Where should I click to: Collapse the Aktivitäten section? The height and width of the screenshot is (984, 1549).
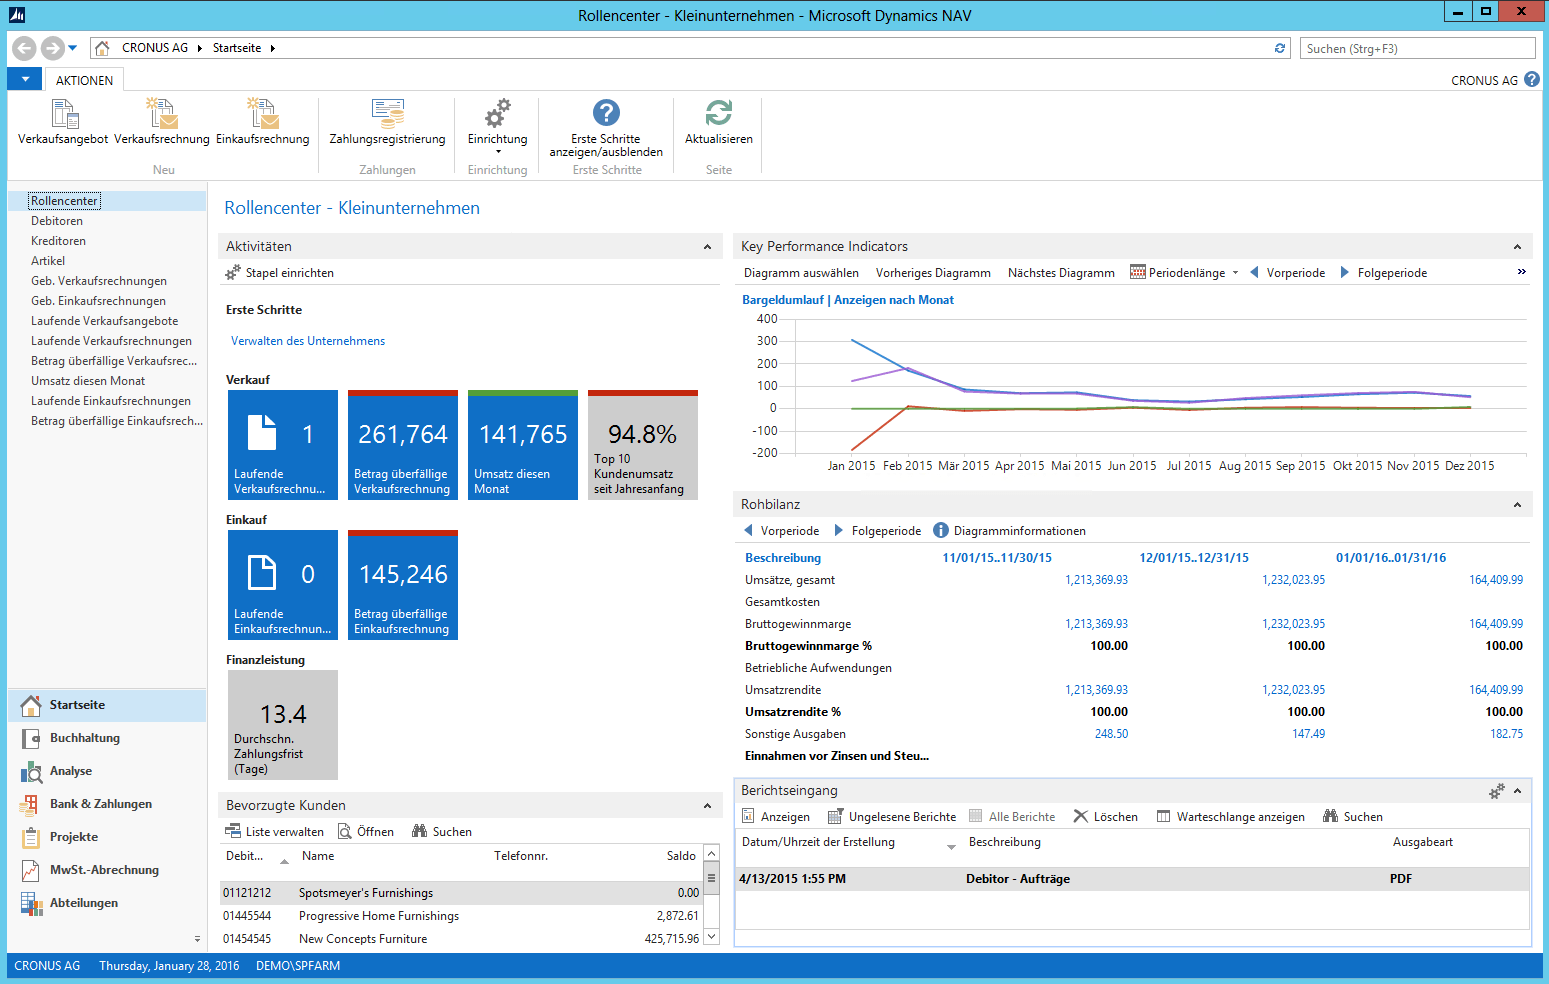pos(707,247)
